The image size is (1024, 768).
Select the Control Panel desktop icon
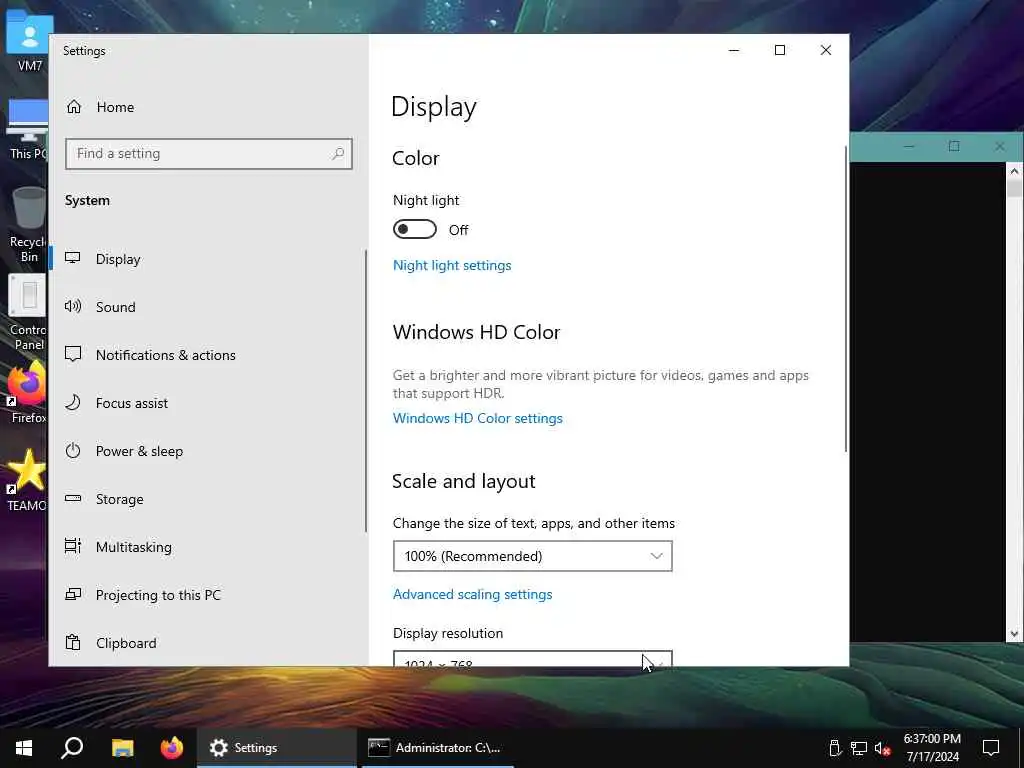point(28,312)
